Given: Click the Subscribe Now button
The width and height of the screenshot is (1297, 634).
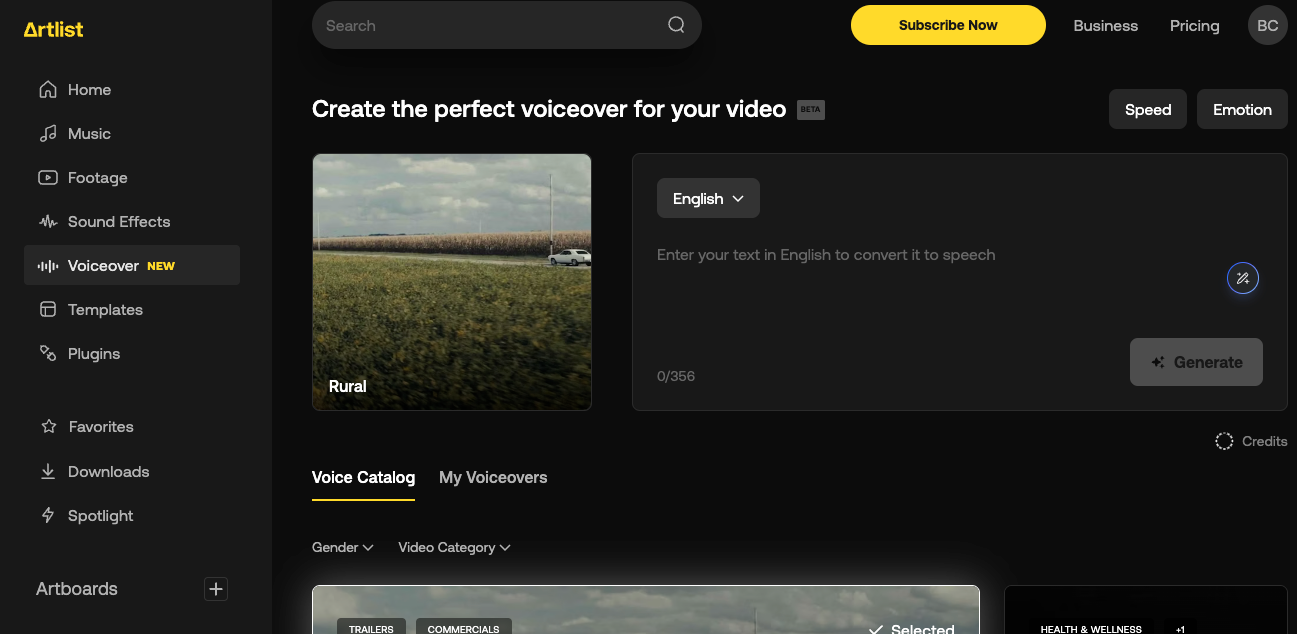Looking at the screenshot, I should pos(947,26).
